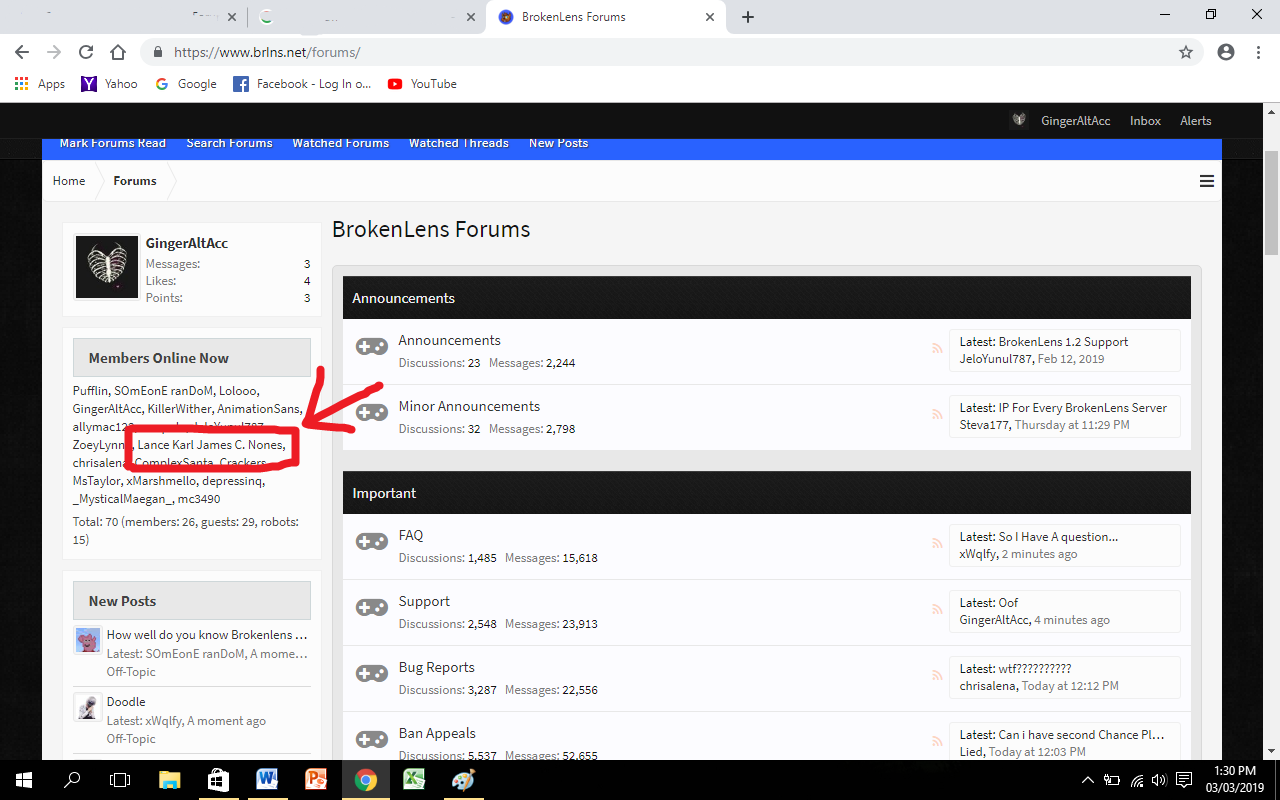
Task: Click the RSS feed icon beside Announcements
Action: (937, 349)
